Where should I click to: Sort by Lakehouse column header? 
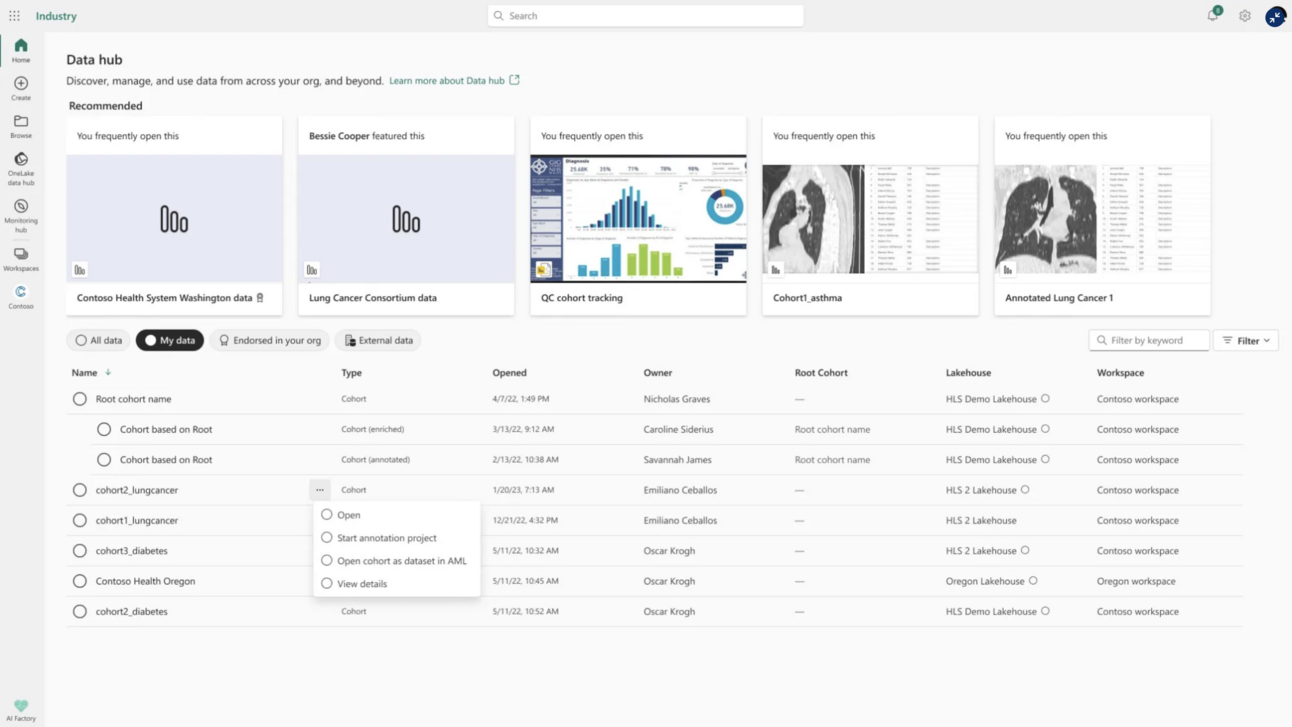pos(968,373)
